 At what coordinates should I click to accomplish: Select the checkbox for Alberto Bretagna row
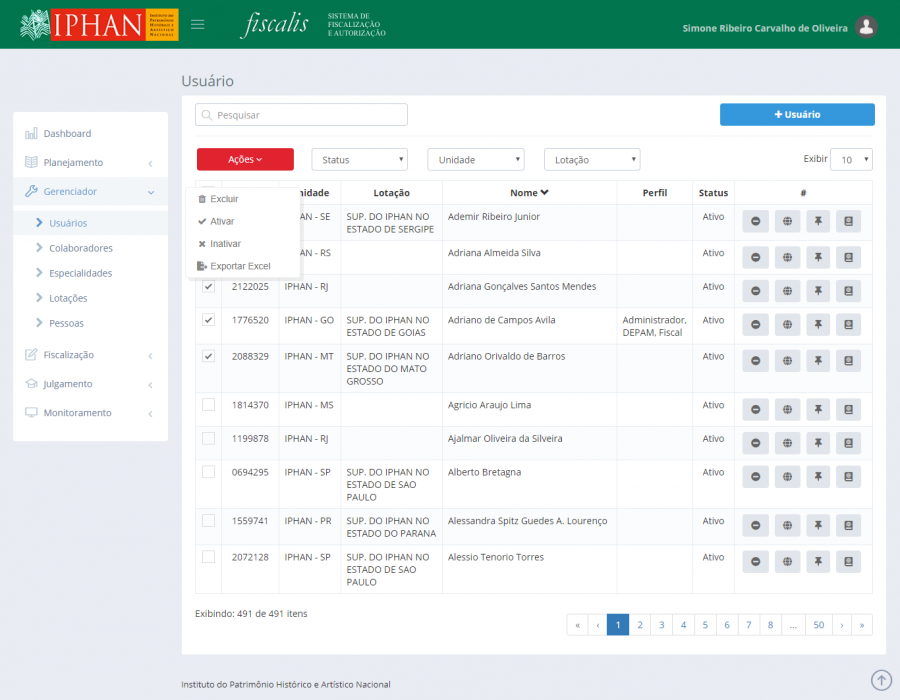[208, 472]
